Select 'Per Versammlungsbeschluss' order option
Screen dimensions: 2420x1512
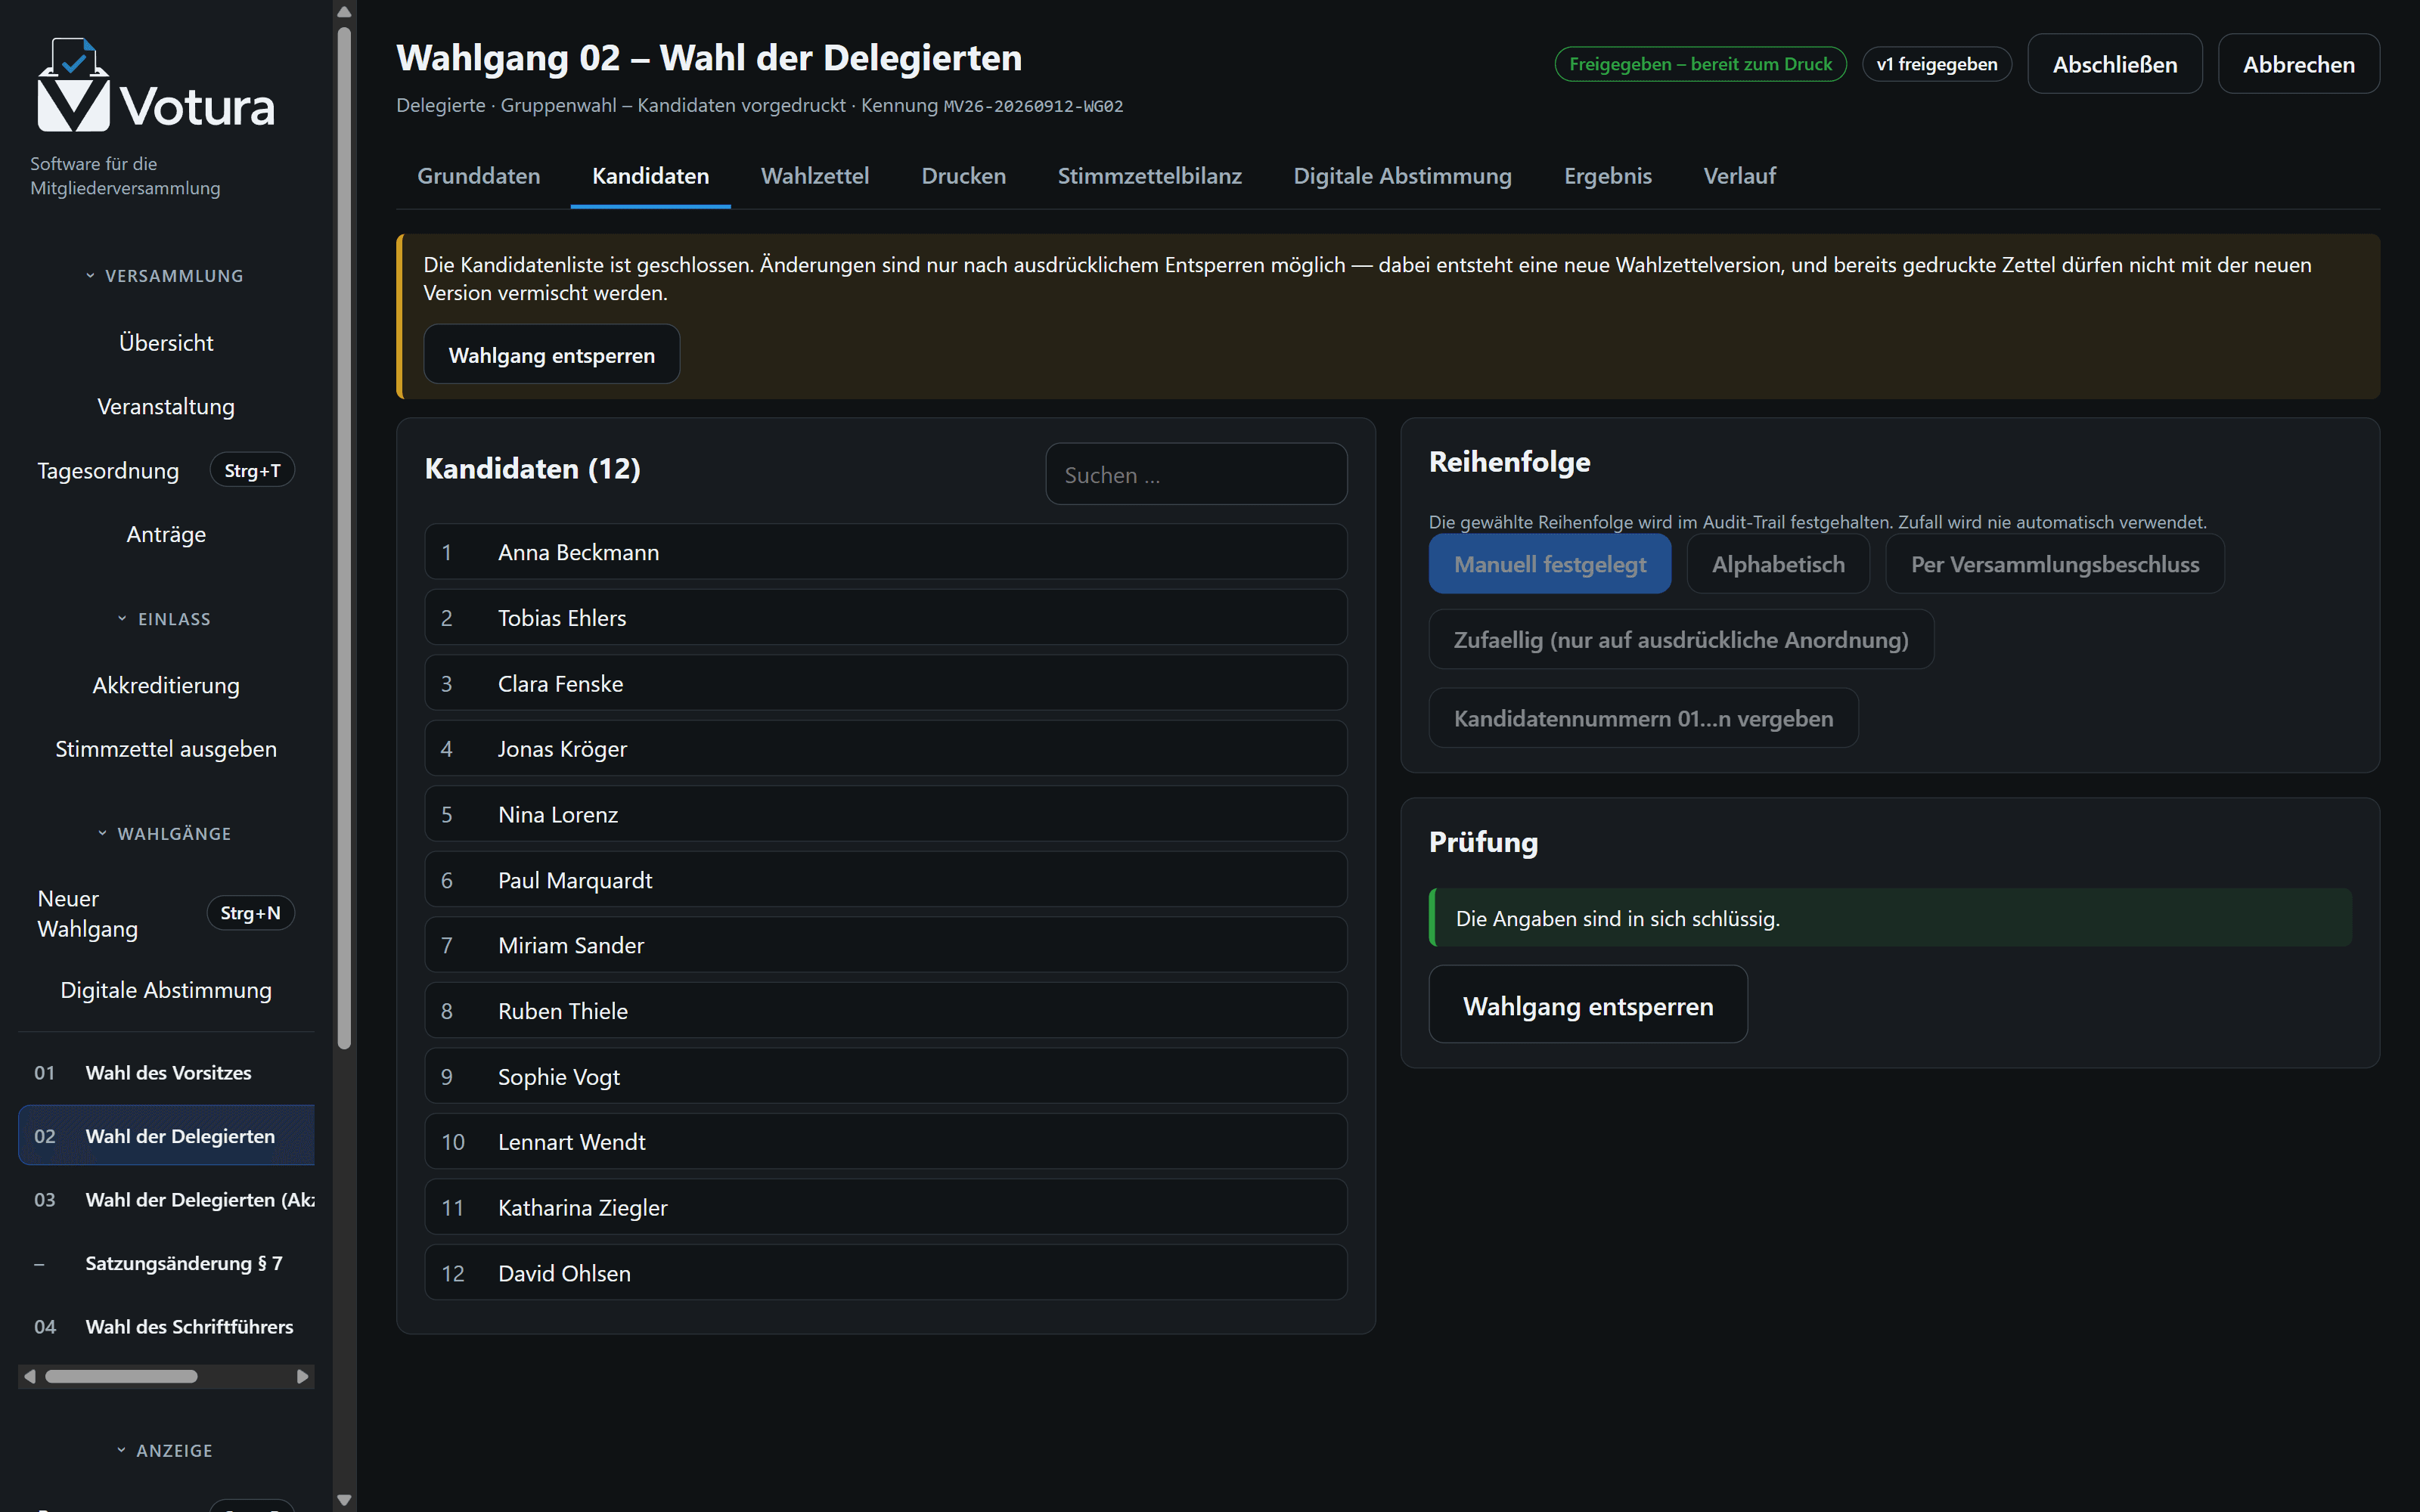click(x=2054, y=564)
